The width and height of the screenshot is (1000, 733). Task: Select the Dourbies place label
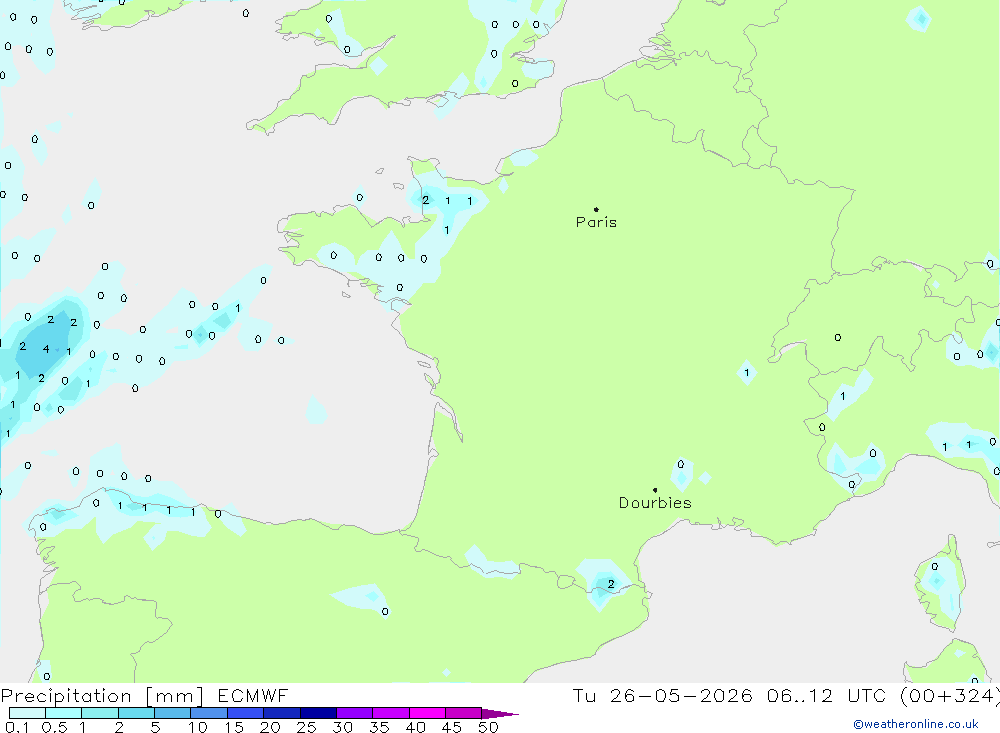(655, 503)
